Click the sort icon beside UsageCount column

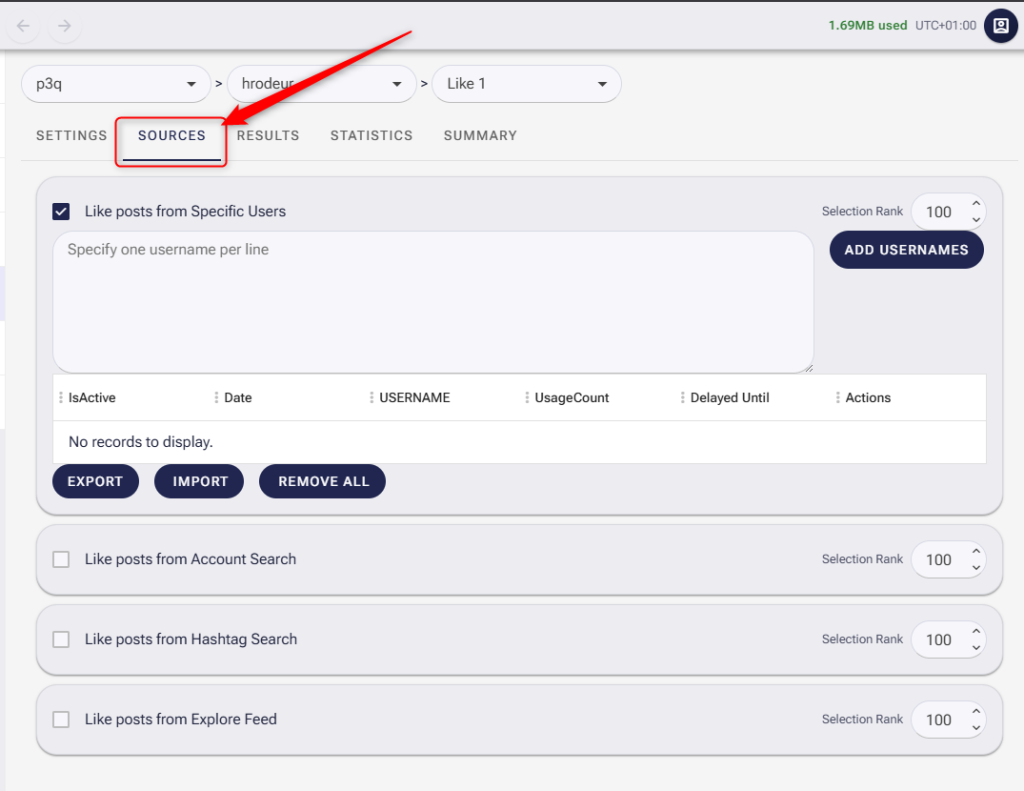[528, 397]
